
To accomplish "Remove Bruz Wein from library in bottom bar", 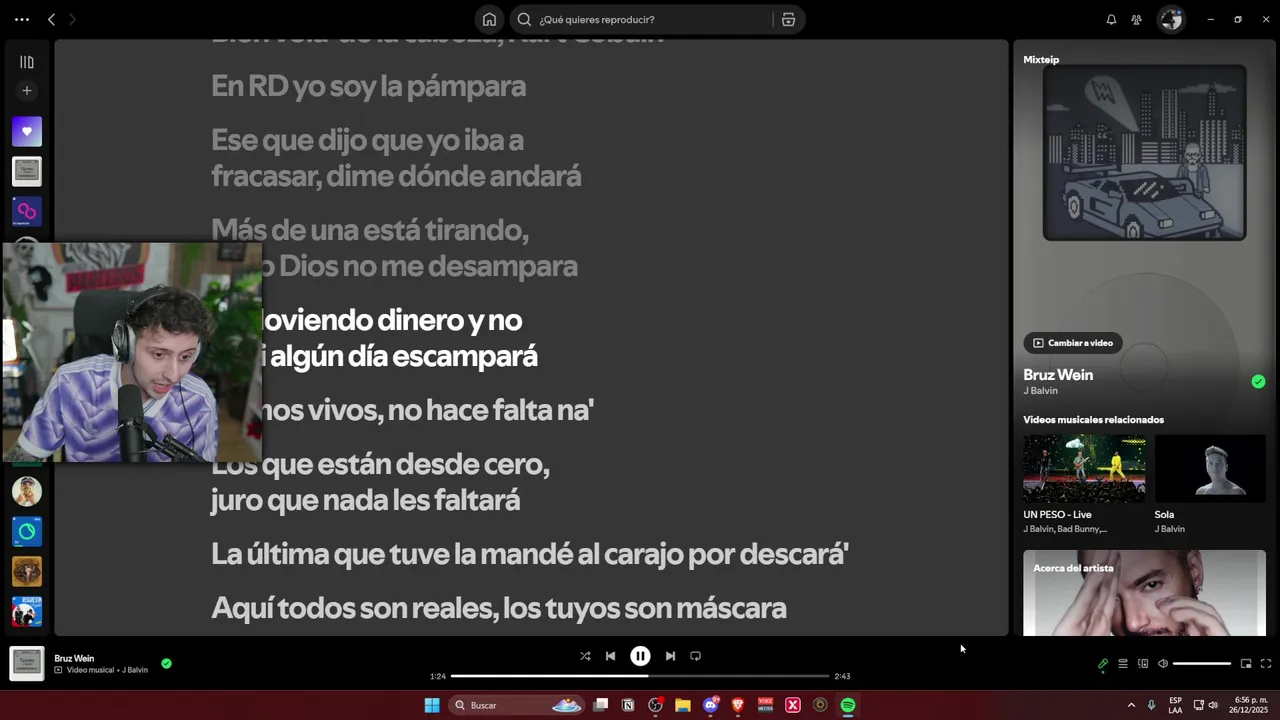I will [166, 663].
